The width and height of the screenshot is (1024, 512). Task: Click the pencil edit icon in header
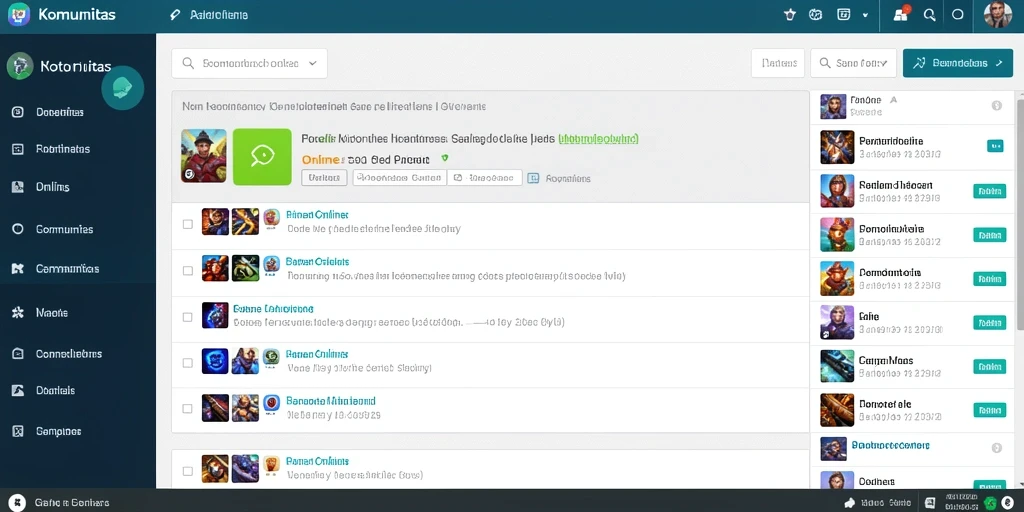[174, 15]
